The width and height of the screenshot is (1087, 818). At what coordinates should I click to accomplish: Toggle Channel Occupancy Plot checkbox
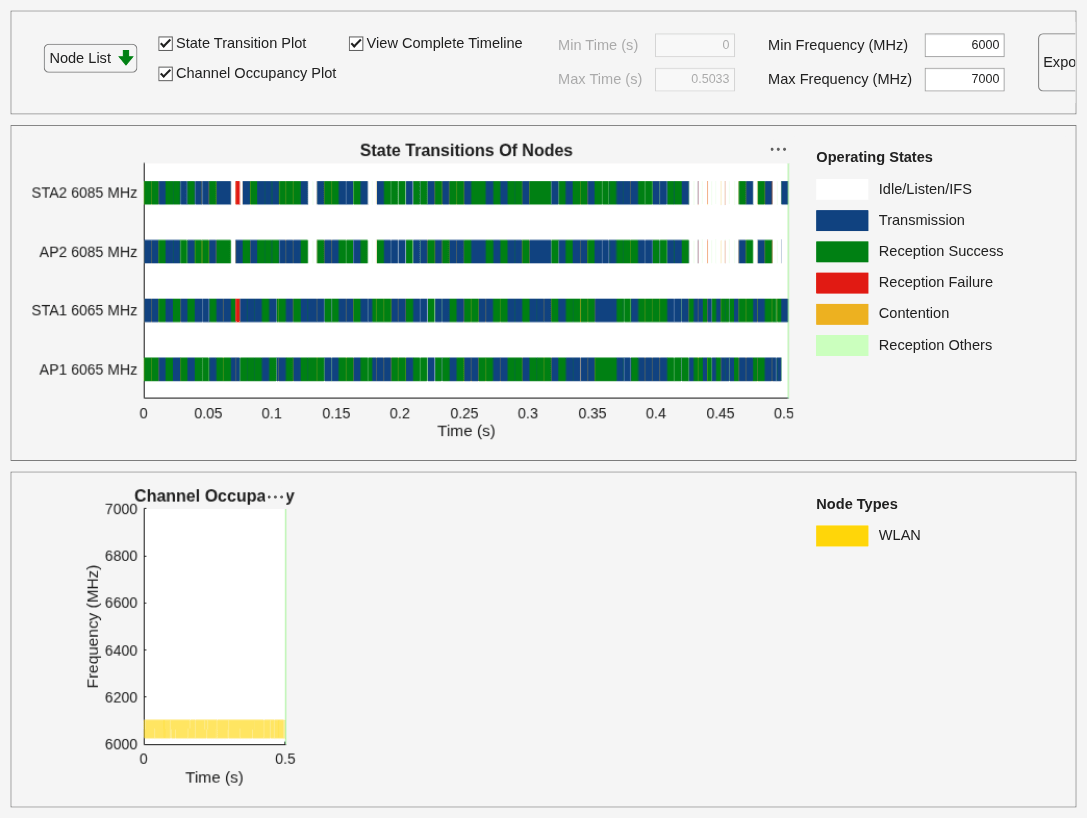click(x=165, y=73)
